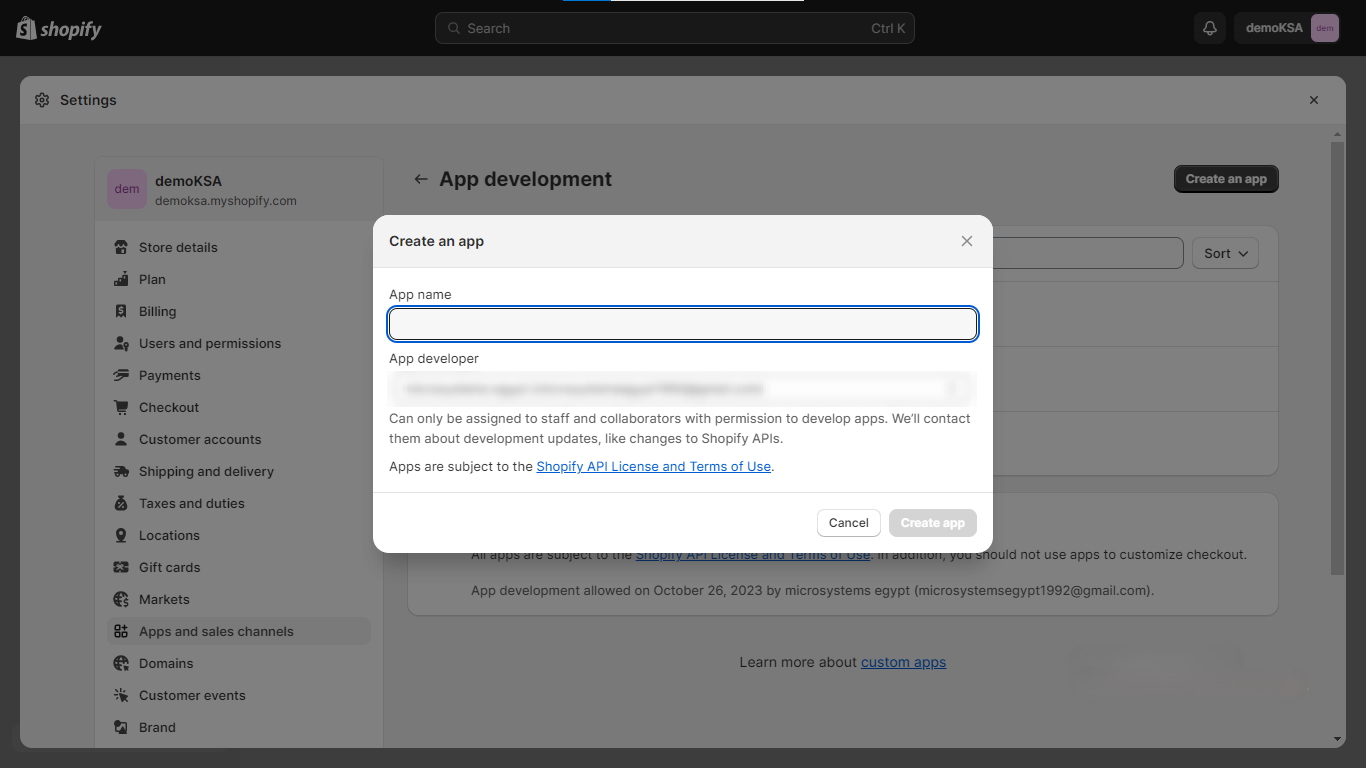Open the Payments settings section
This screenshot has width=1366, height=768.
point(169,375)
